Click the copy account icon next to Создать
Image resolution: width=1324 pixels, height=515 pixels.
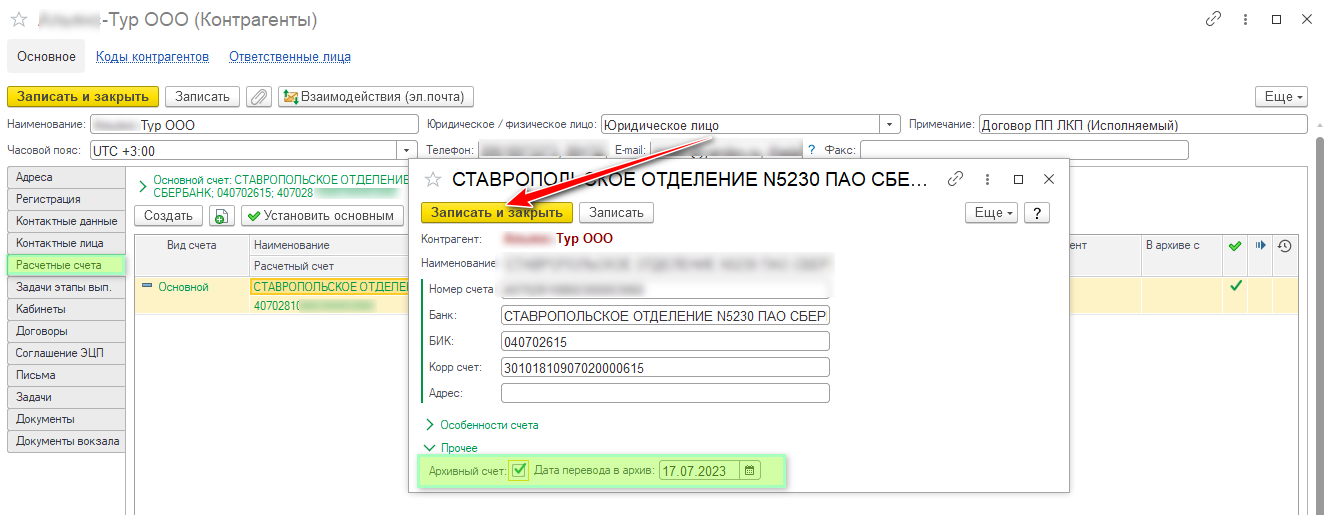tap(221, 215)
